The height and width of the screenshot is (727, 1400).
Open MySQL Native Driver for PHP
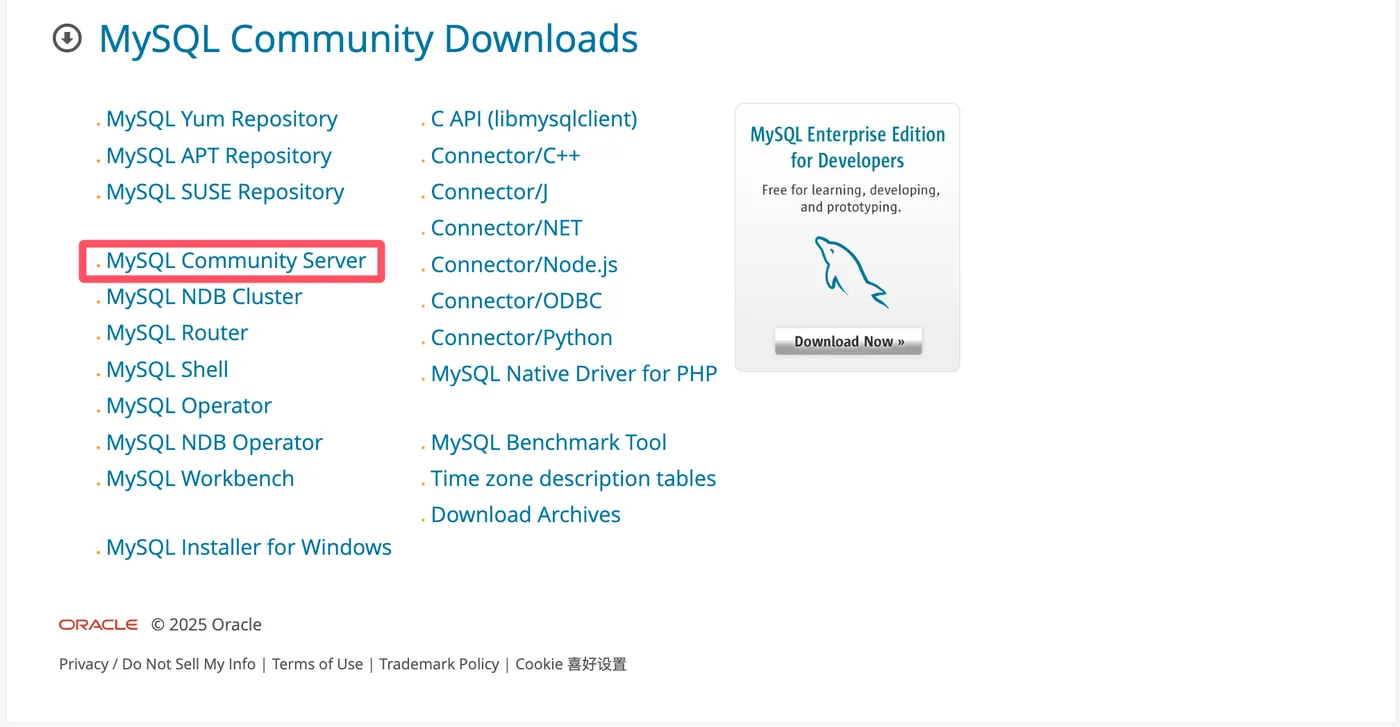[x=574, y=374]
